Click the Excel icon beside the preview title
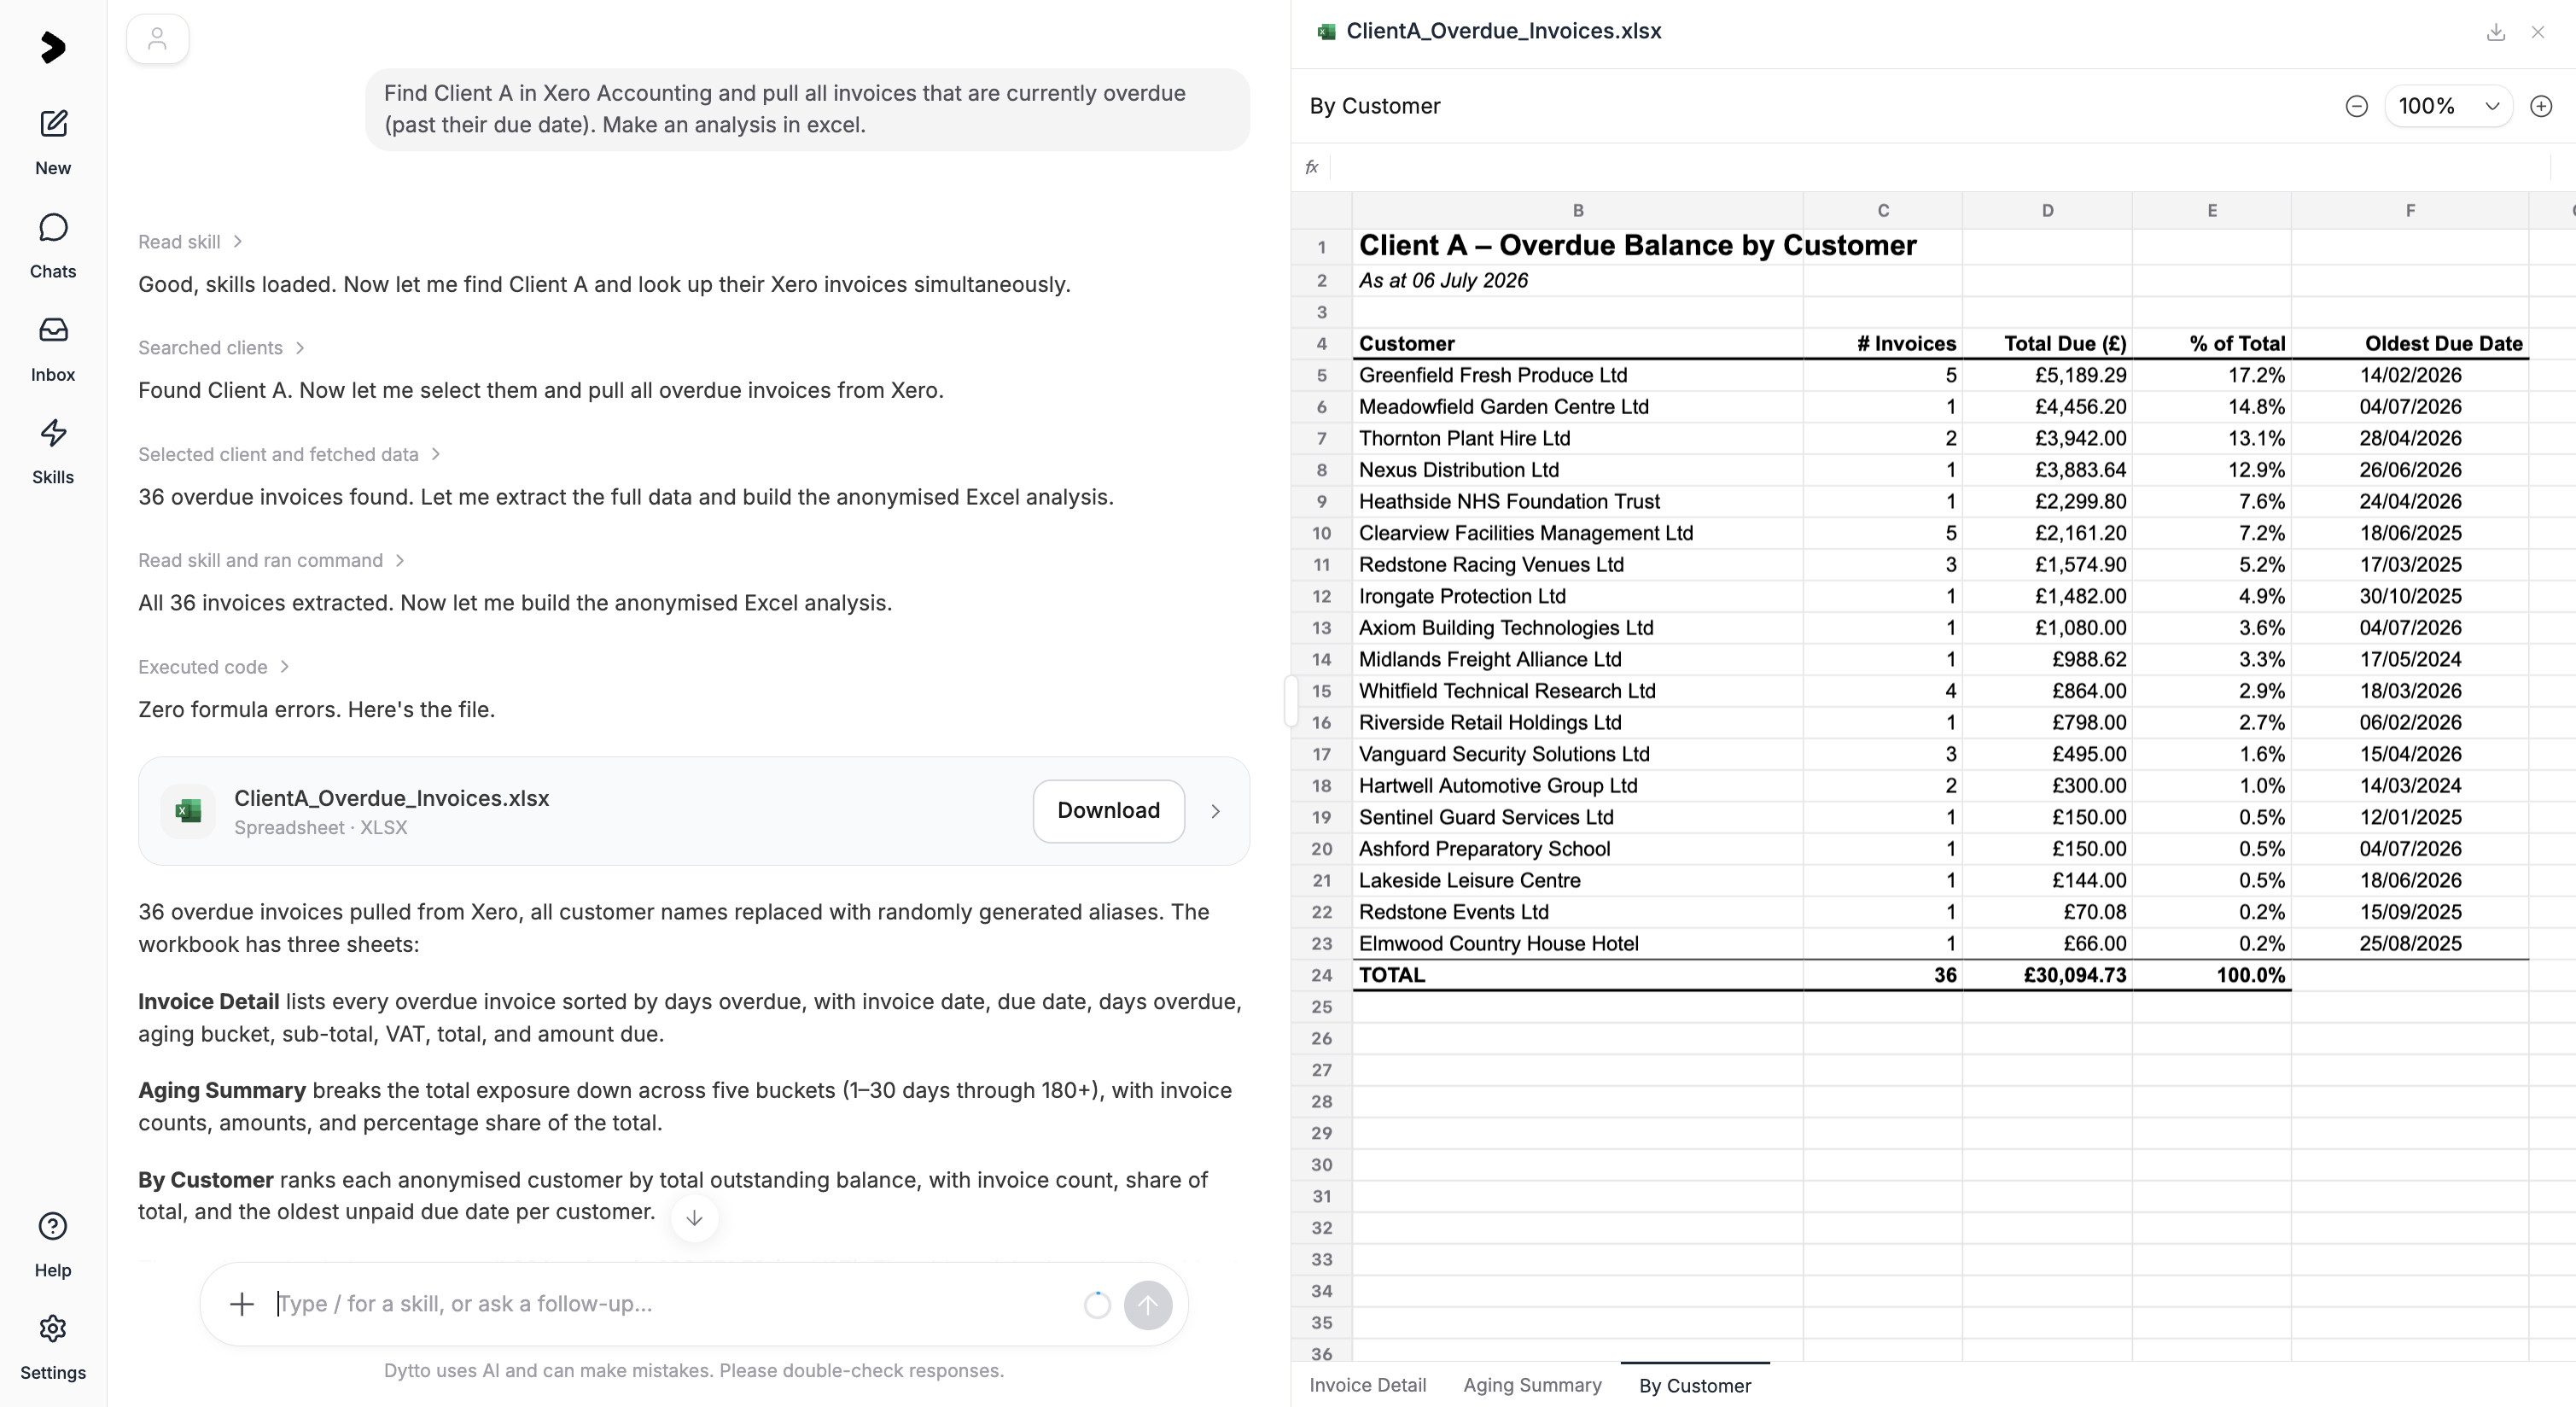 (1326, 32)
